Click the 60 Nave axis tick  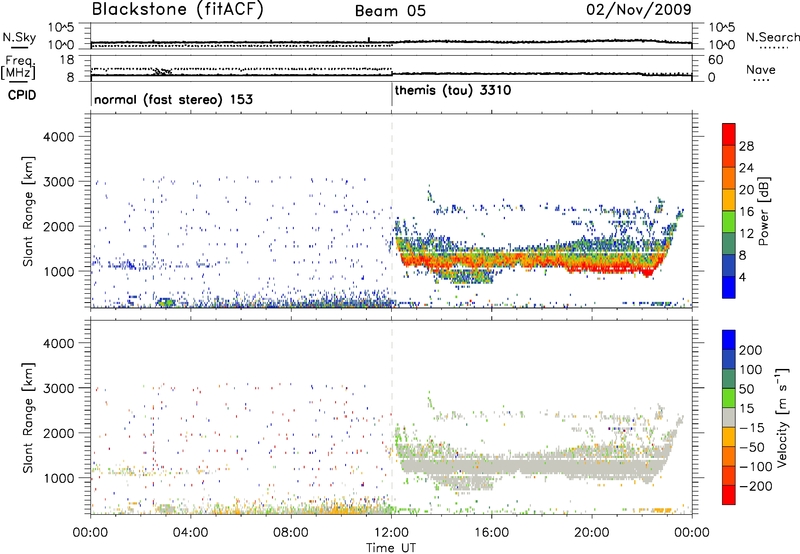pos(715,60)
